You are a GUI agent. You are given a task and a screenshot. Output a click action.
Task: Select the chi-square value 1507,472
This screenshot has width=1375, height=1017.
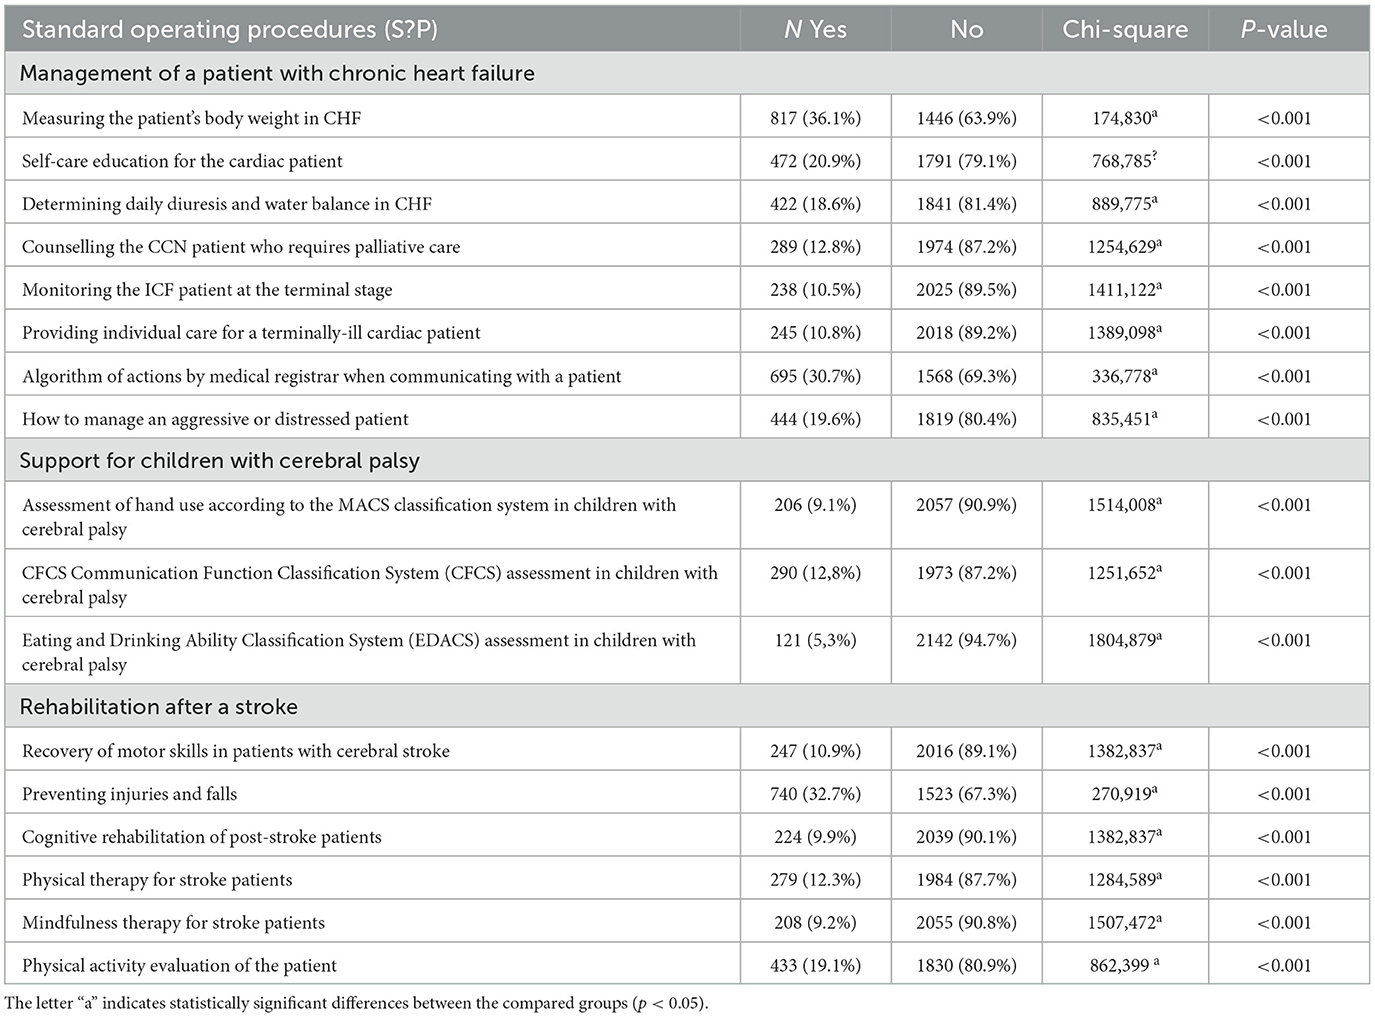(x=1125, y=923)
